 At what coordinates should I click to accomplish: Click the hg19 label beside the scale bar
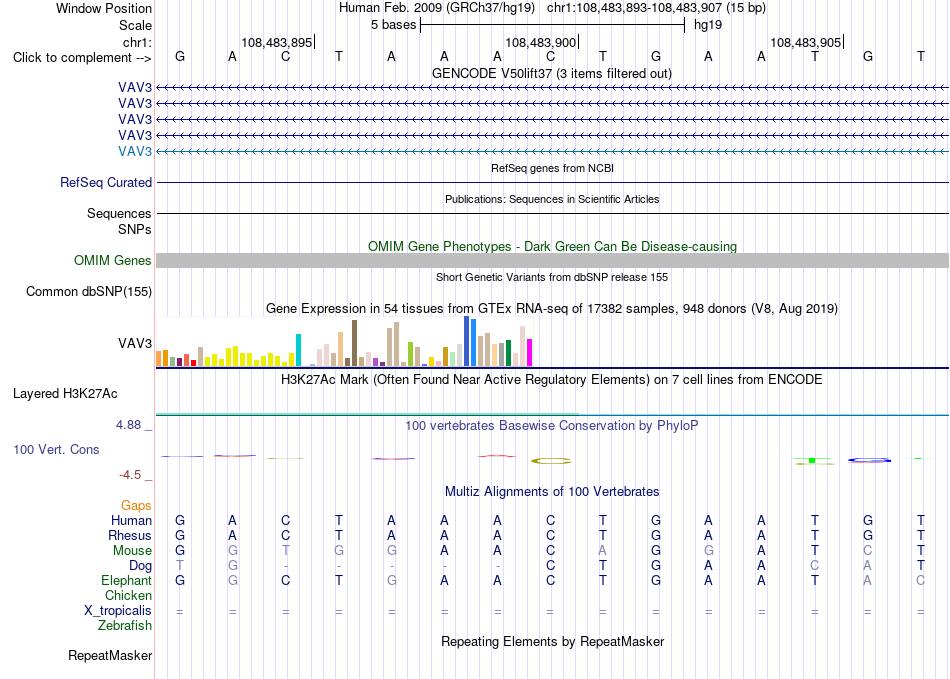(708, 25)
